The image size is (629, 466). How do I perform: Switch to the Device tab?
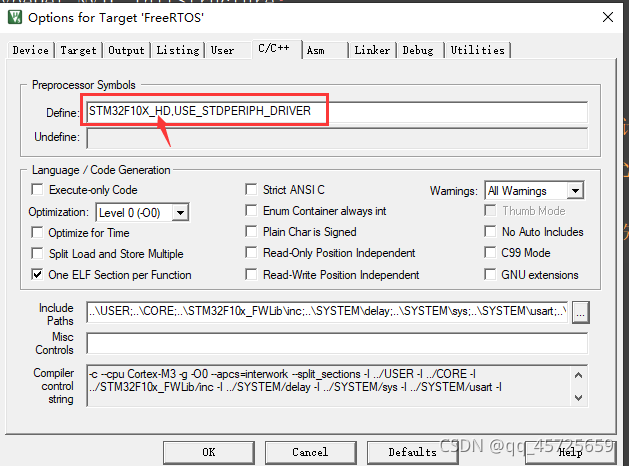tap(30, 51)
